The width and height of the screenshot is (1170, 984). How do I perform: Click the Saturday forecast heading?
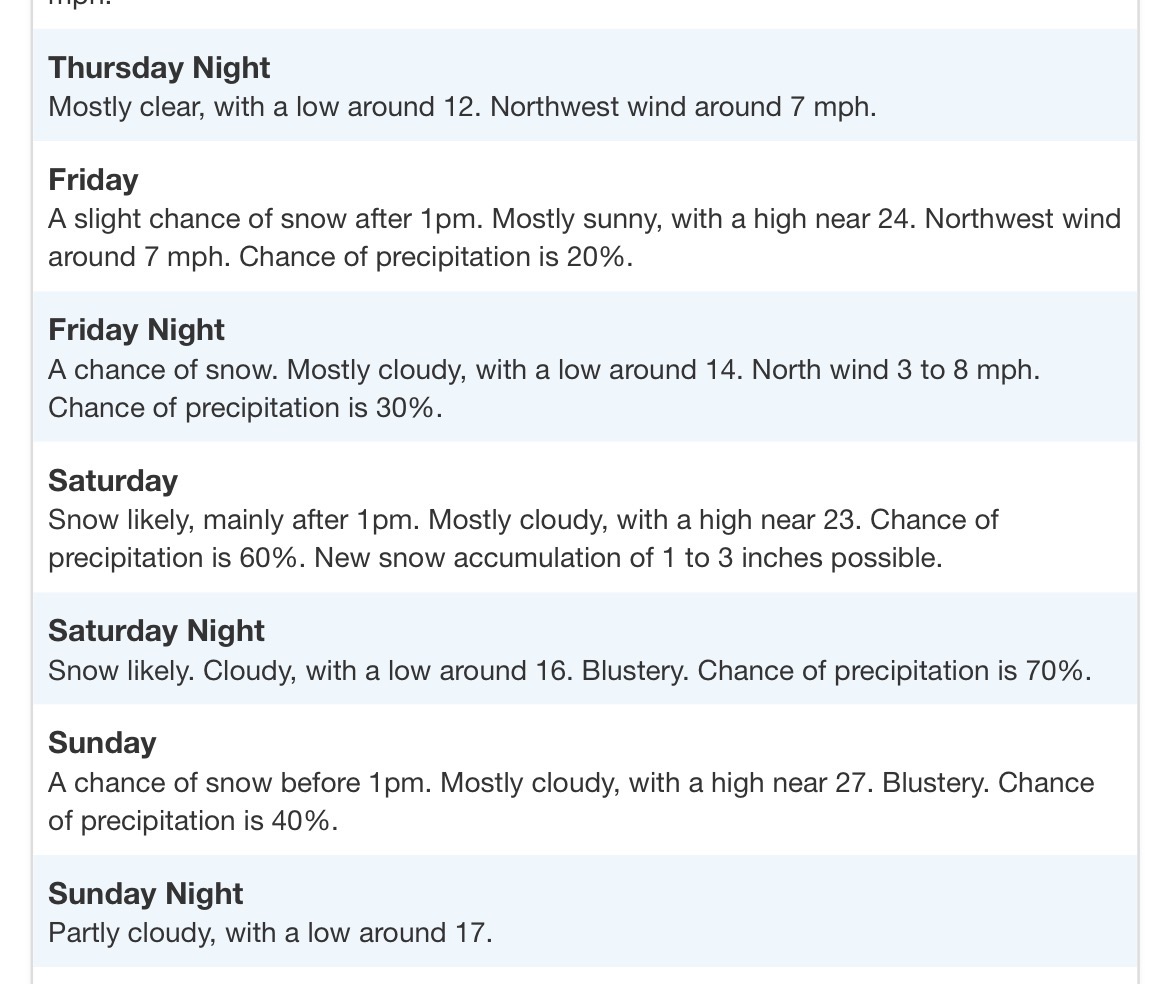tap(113, 481)
